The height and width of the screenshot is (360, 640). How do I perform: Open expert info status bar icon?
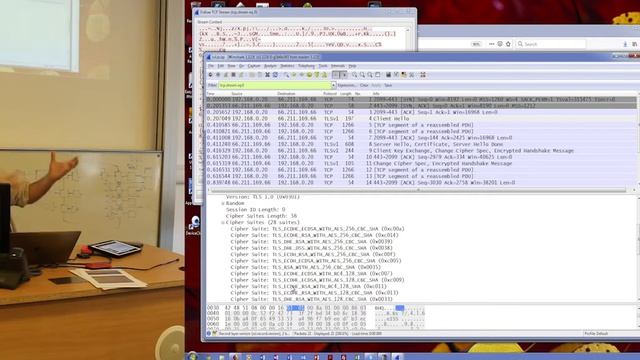[209, 333]
